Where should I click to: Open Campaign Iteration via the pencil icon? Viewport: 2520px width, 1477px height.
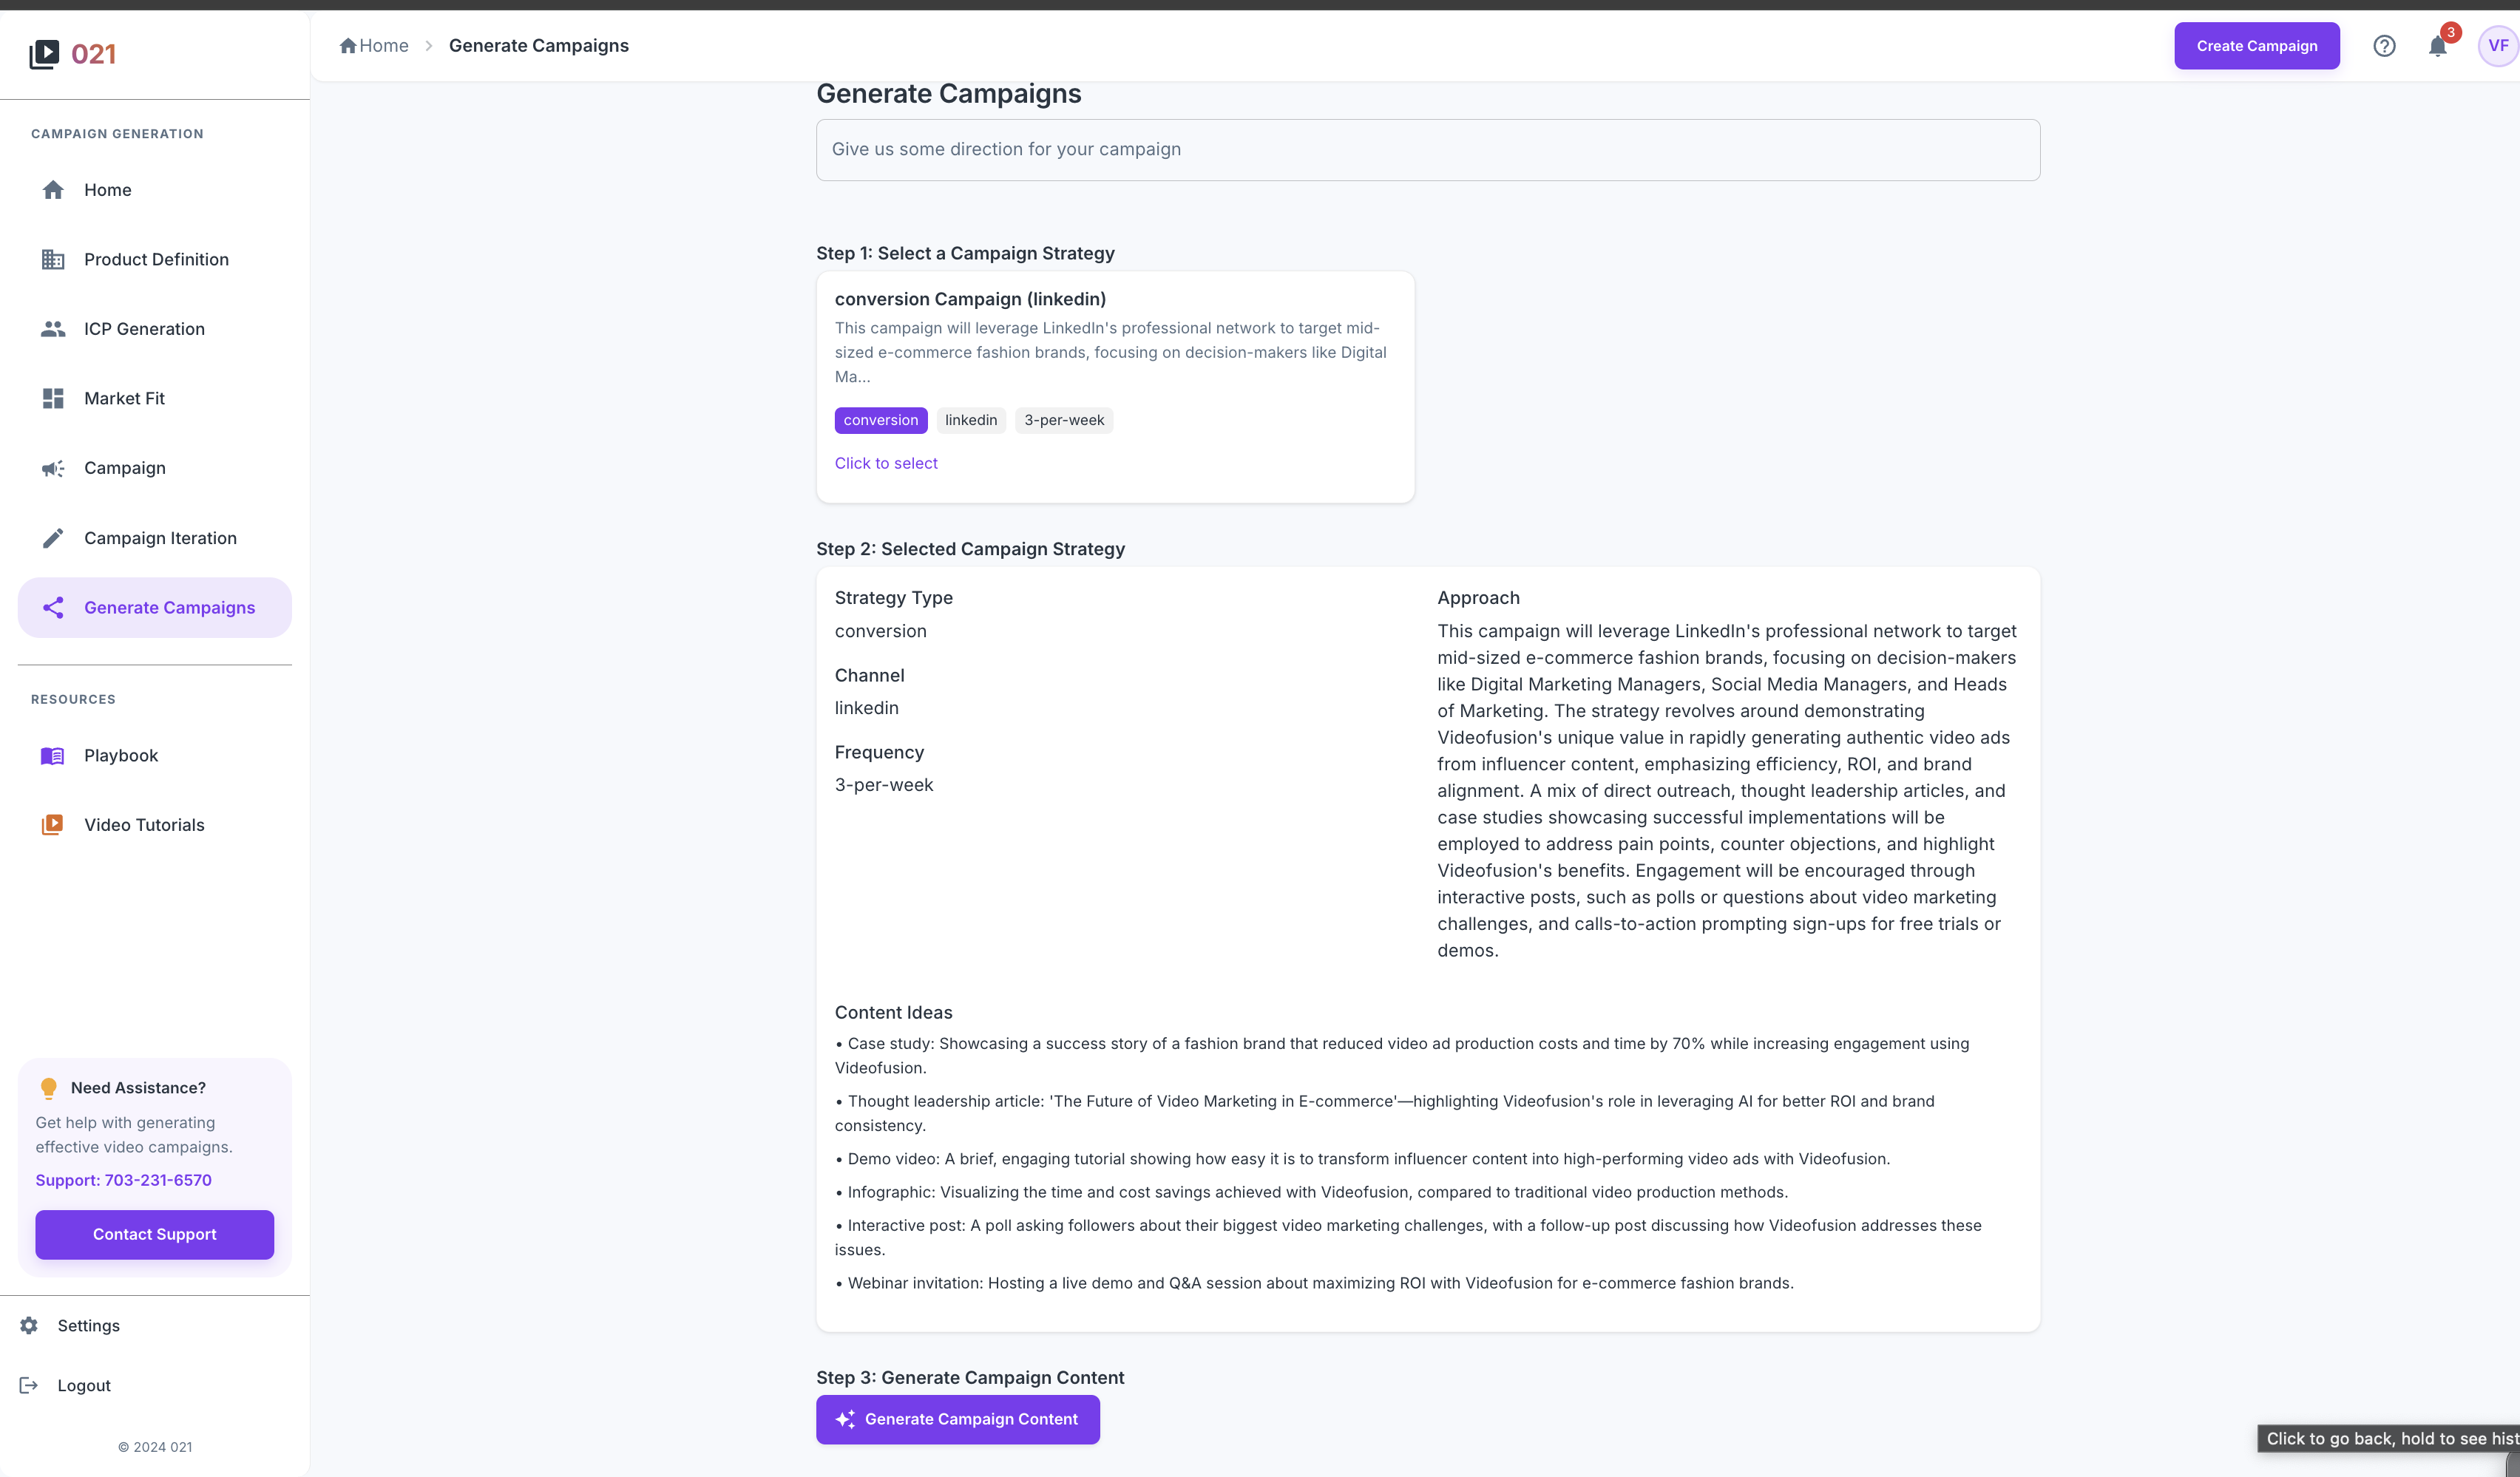coord(53,537)
